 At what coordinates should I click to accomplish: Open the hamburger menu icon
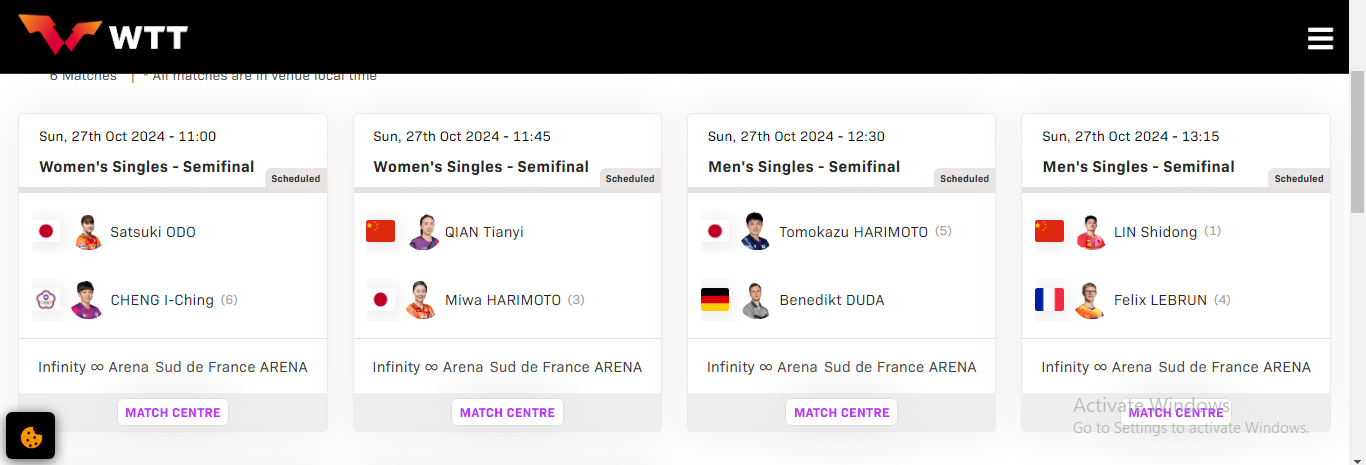pyautogui.click(x=1320, y=38)
